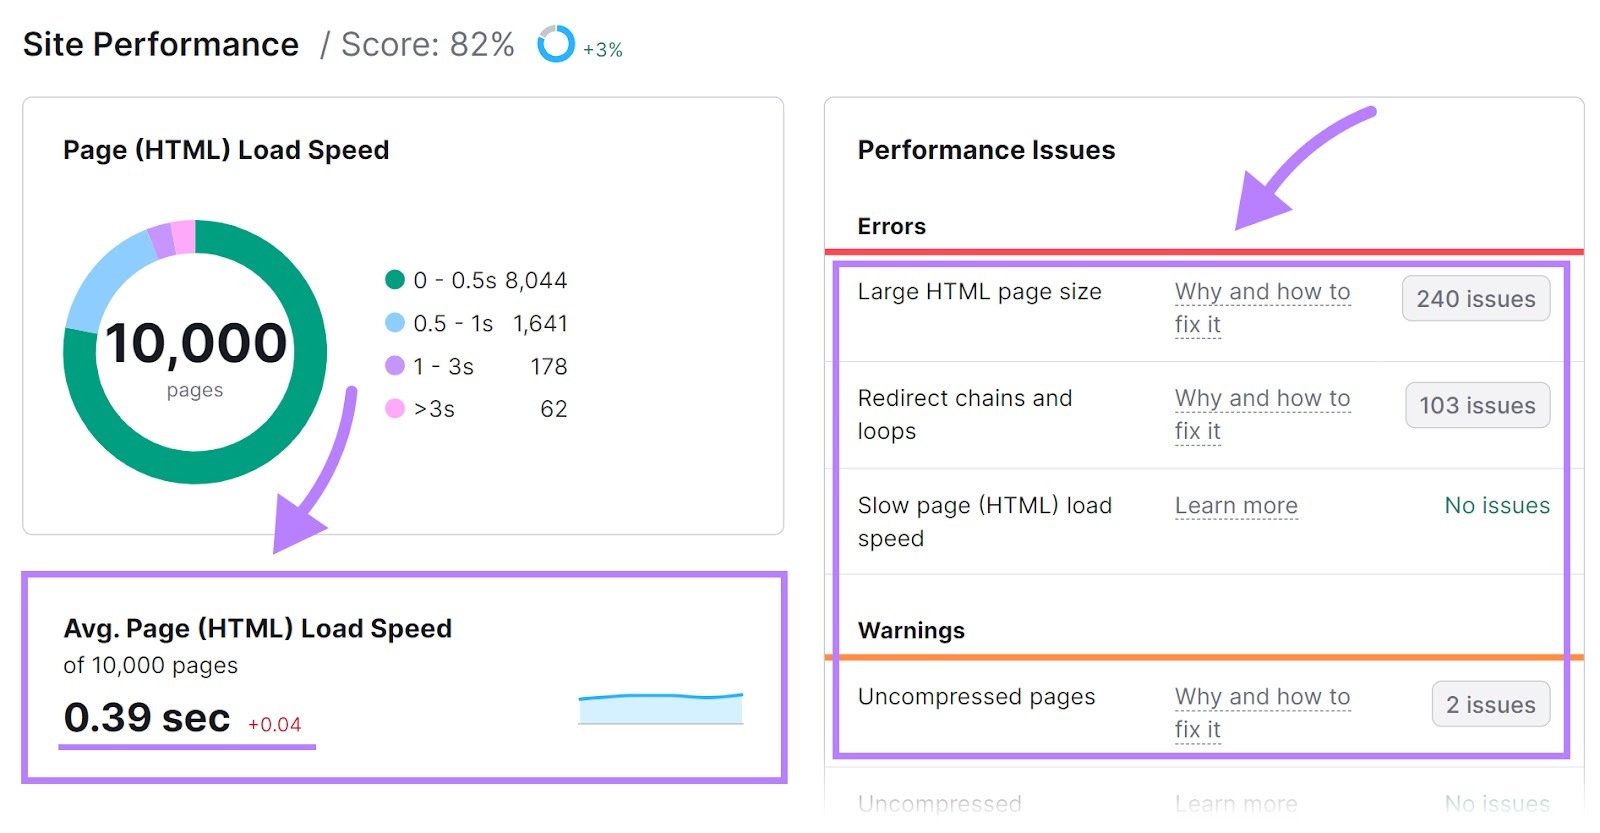Open 'Why and how to fix it' for Redirect chains
Screen dimensions: 1600x833
point(1262,414)
